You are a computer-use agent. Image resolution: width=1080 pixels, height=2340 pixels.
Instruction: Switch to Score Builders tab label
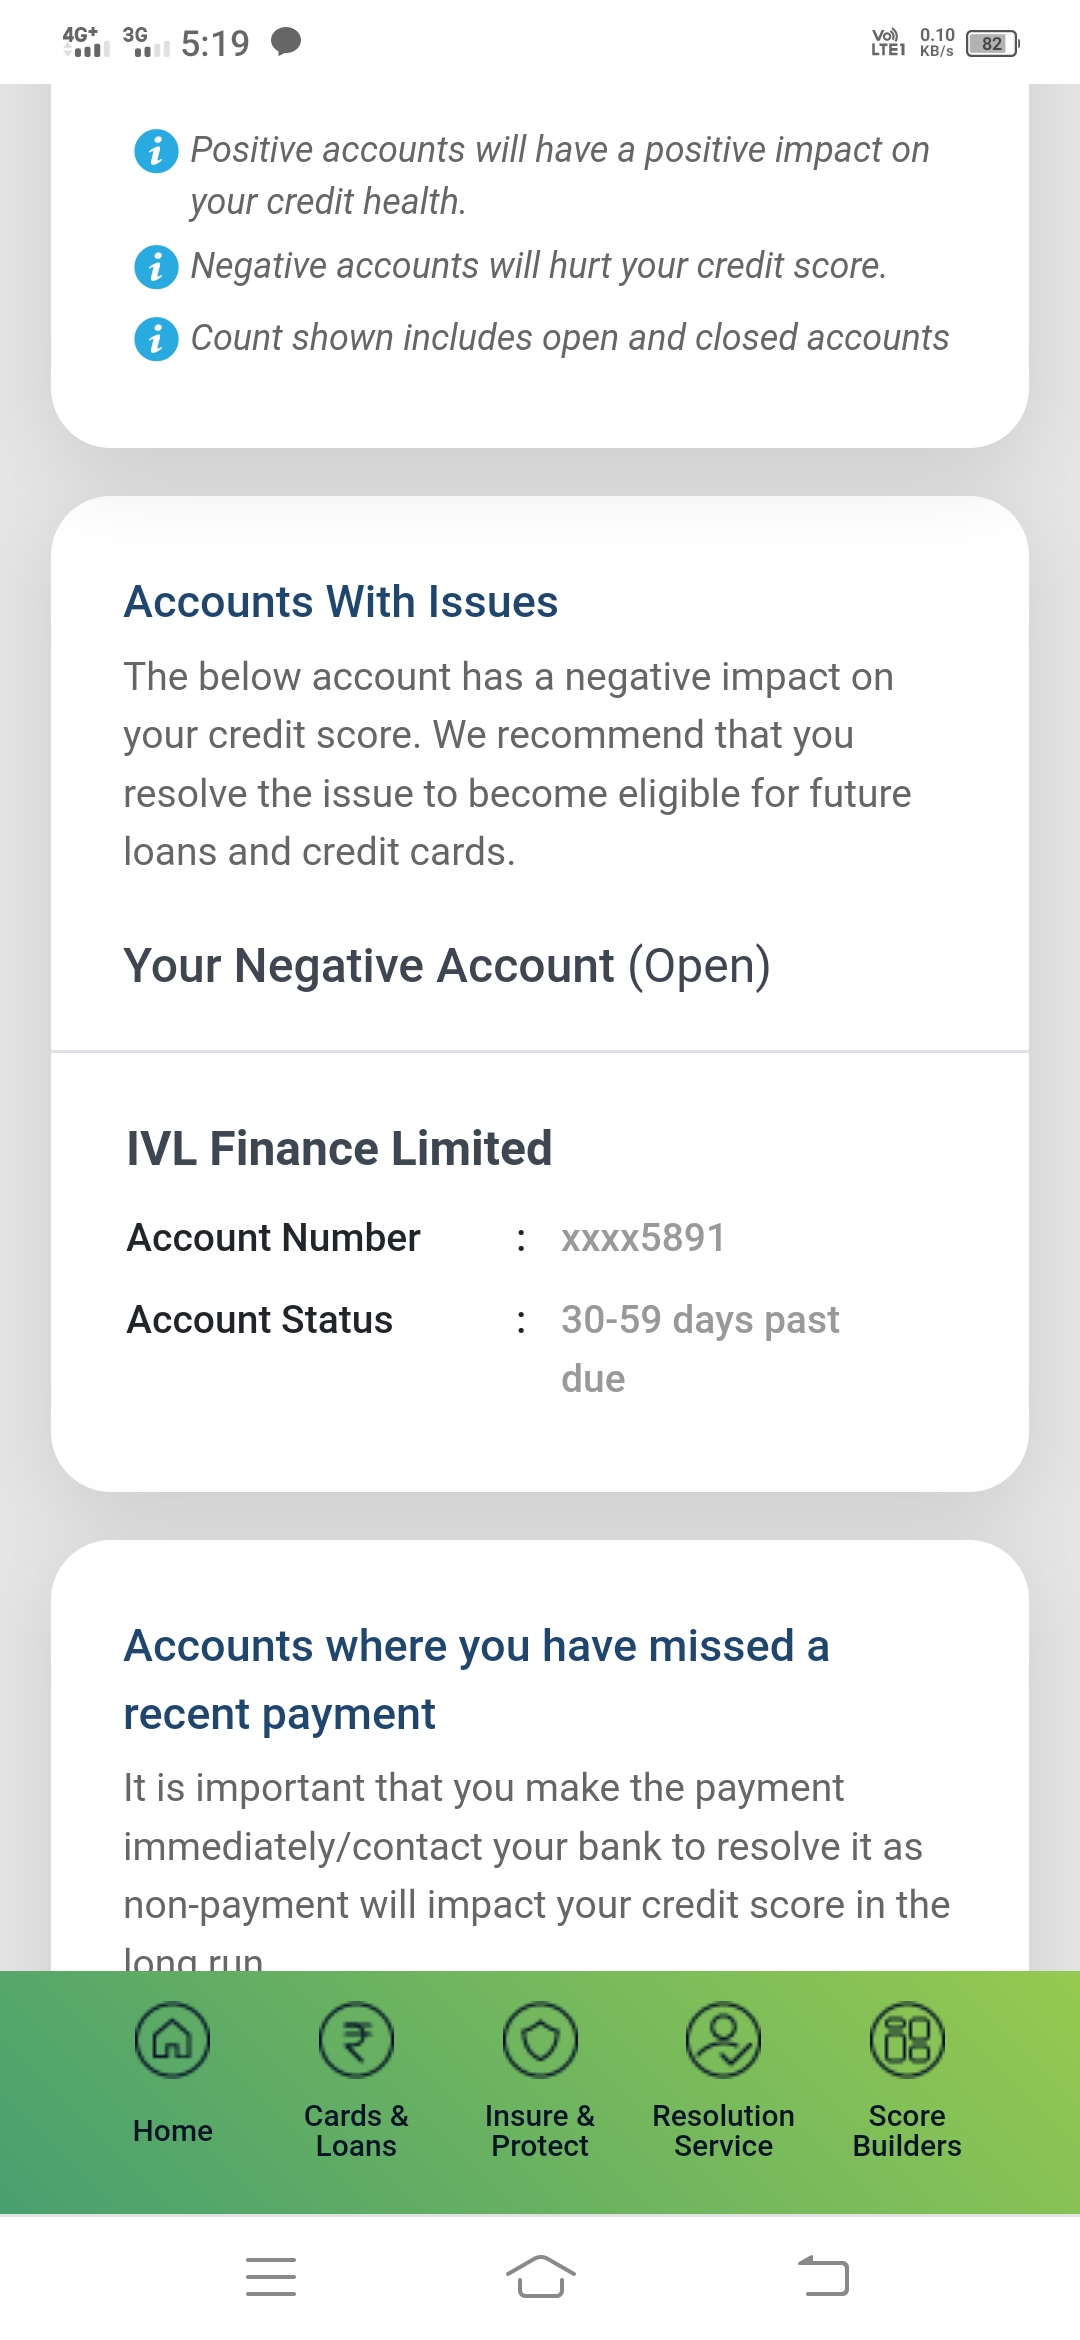(907, 2131)
